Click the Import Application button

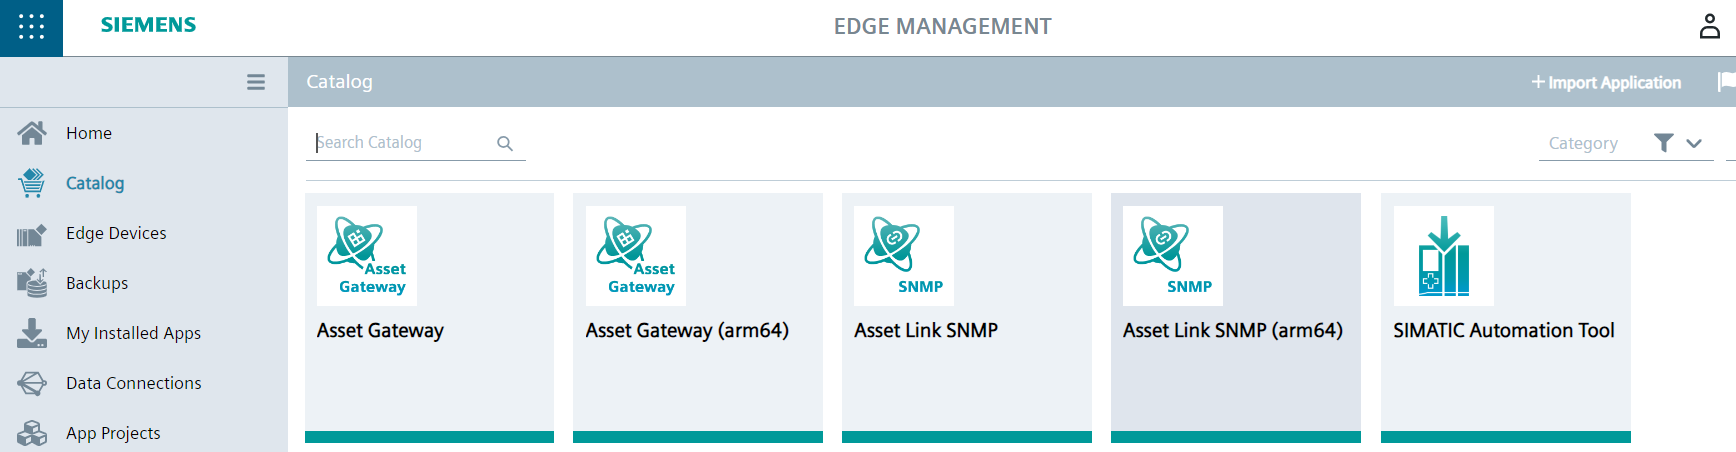point(1606,82)
